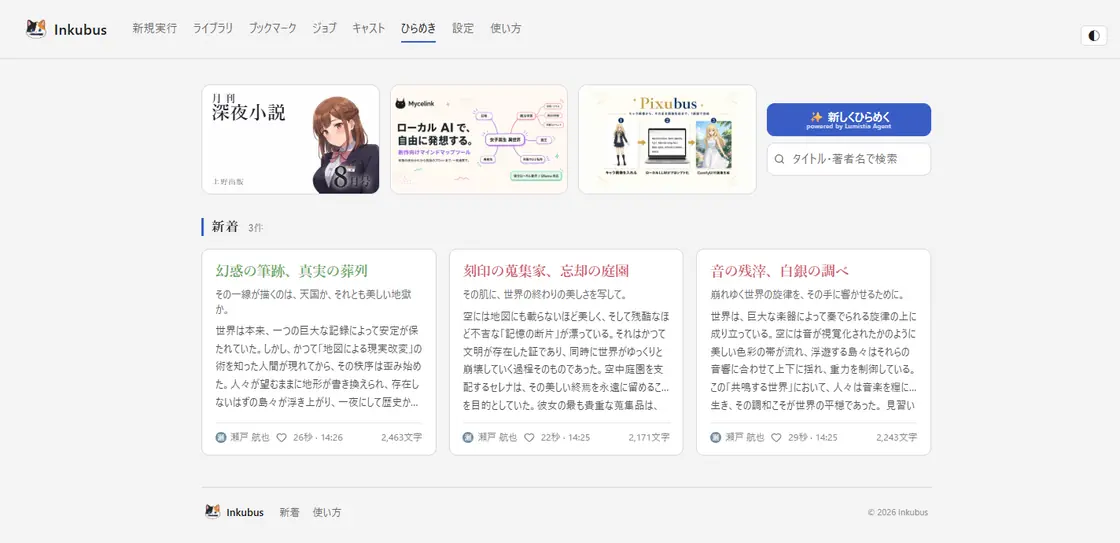Like the 幻惑の筆跡 story with heart icon

(x=281, y=437)
